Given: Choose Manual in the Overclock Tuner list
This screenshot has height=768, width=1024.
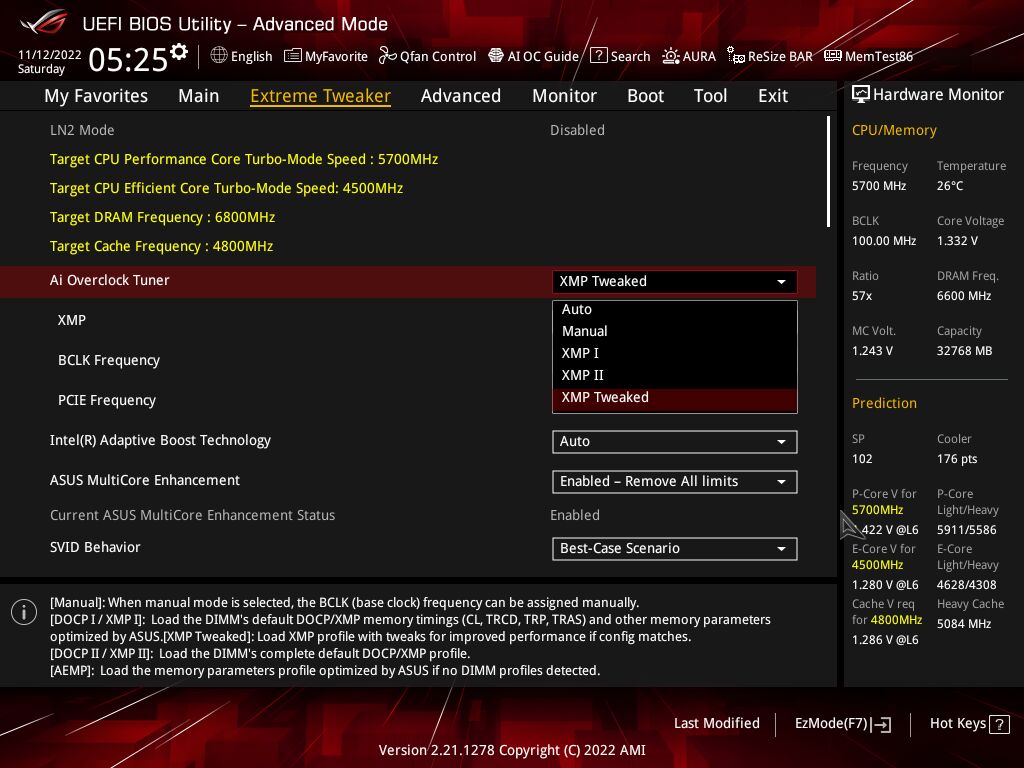Looking at the screenshot, I should click(x=675, y=331).
